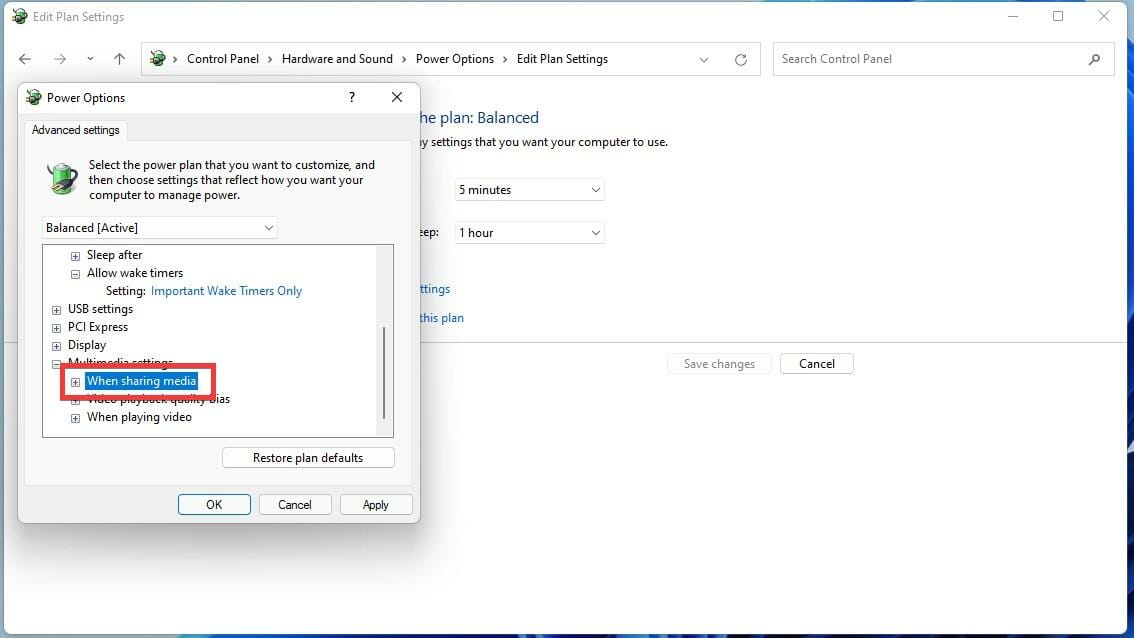Click the help question mark in Power Options
Viewport: 1134px width, 638px height.
tap(351, 97)
